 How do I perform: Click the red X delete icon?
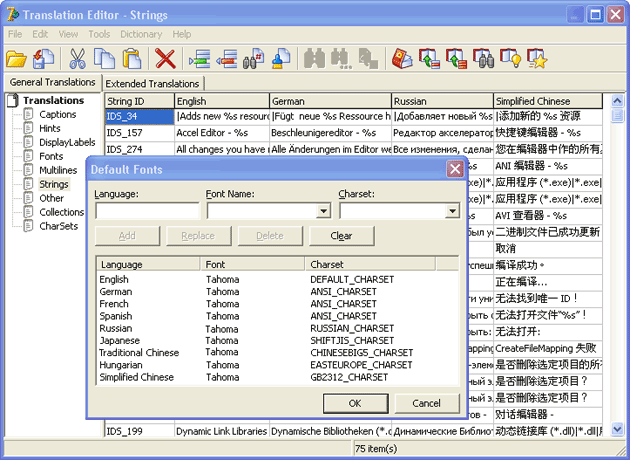click(165, 59)
